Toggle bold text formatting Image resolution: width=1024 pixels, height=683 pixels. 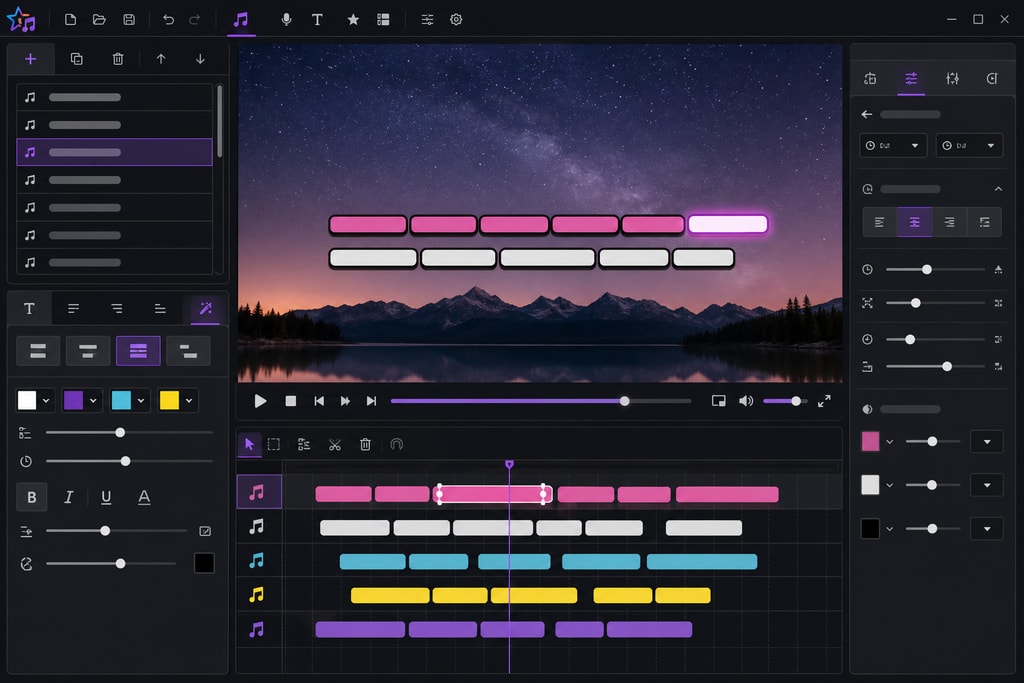[x=31, y=498]
